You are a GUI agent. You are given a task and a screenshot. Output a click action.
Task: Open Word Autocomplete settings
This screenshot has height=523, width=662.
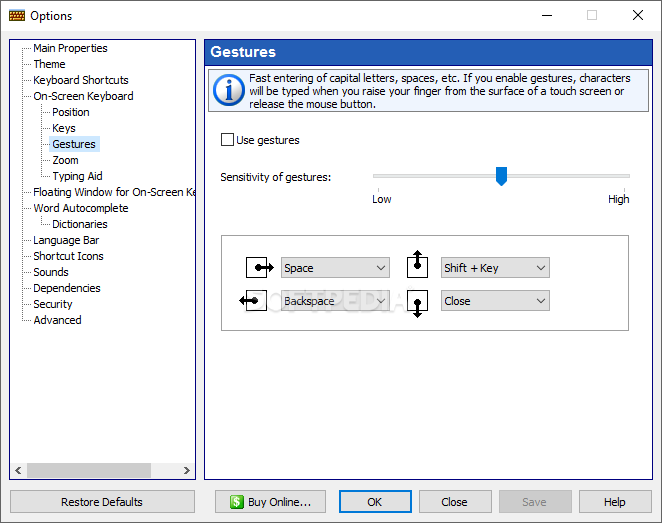tap(81, 208)
